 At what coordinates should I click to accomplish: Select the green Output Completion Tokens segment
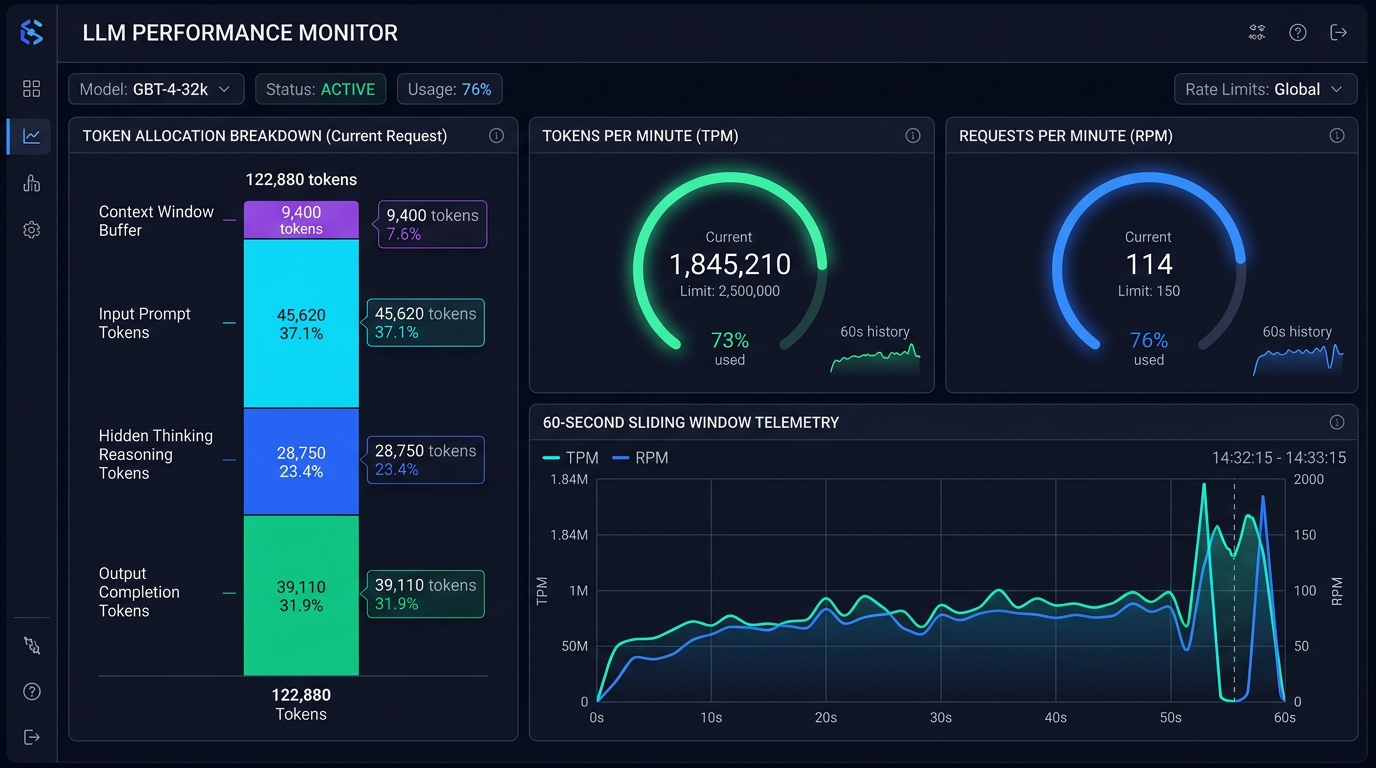(x=301, y=596)
